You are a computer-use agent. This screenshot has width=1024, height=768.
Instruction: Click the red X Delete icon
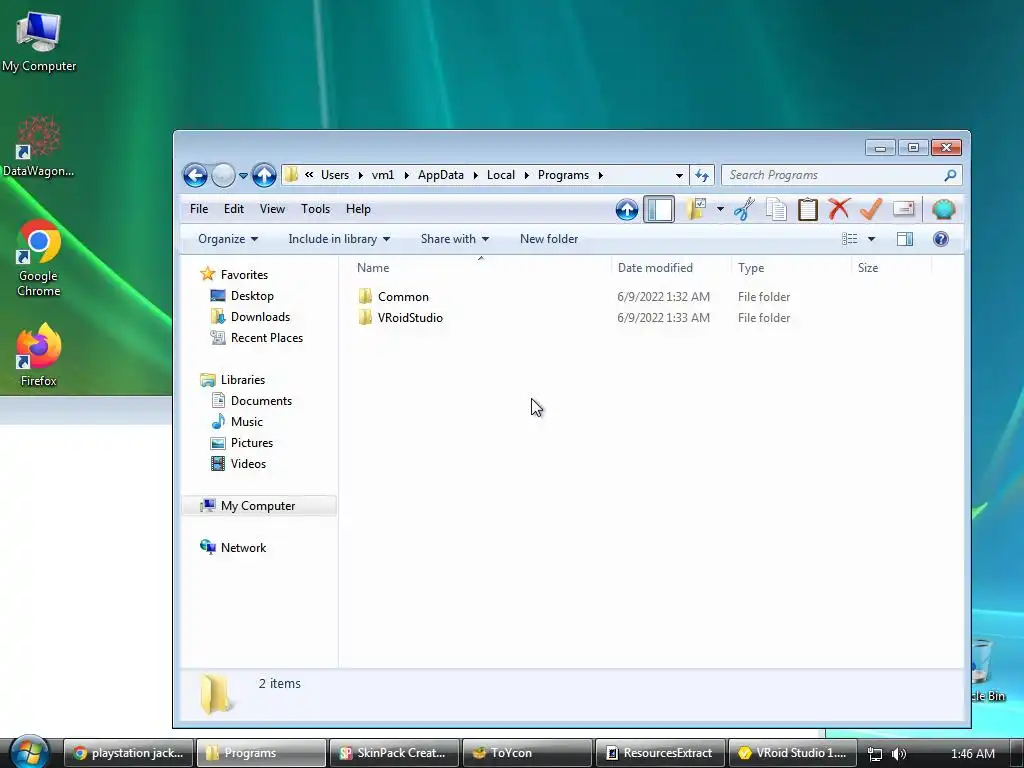(839, 209)
